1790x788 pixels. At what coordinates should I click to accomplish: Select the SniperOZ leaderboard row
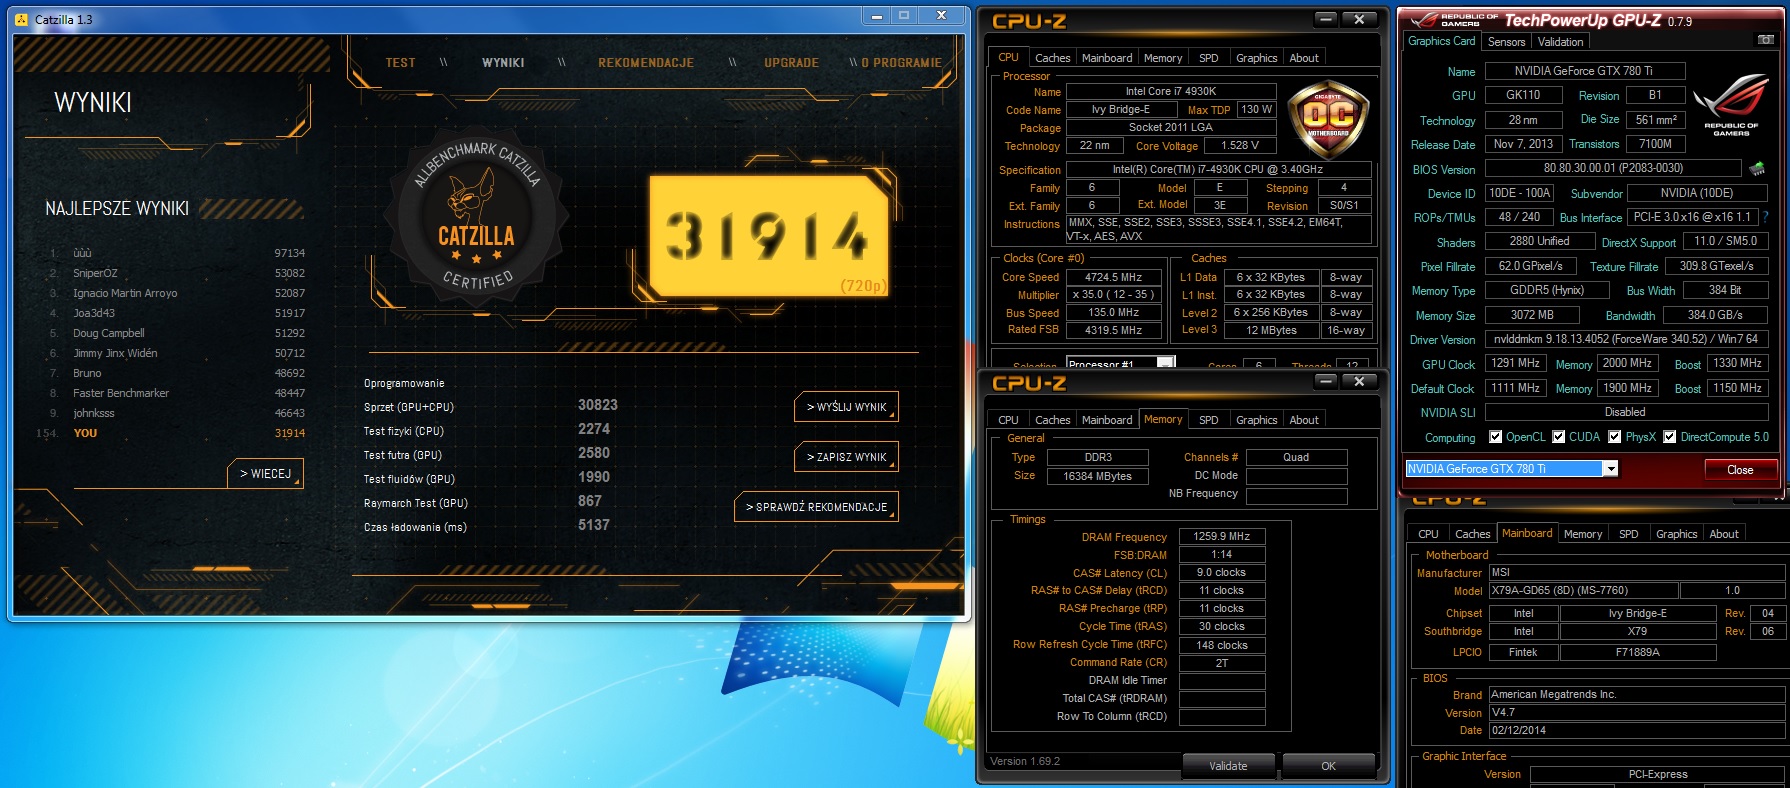click(x=177, y=273)
